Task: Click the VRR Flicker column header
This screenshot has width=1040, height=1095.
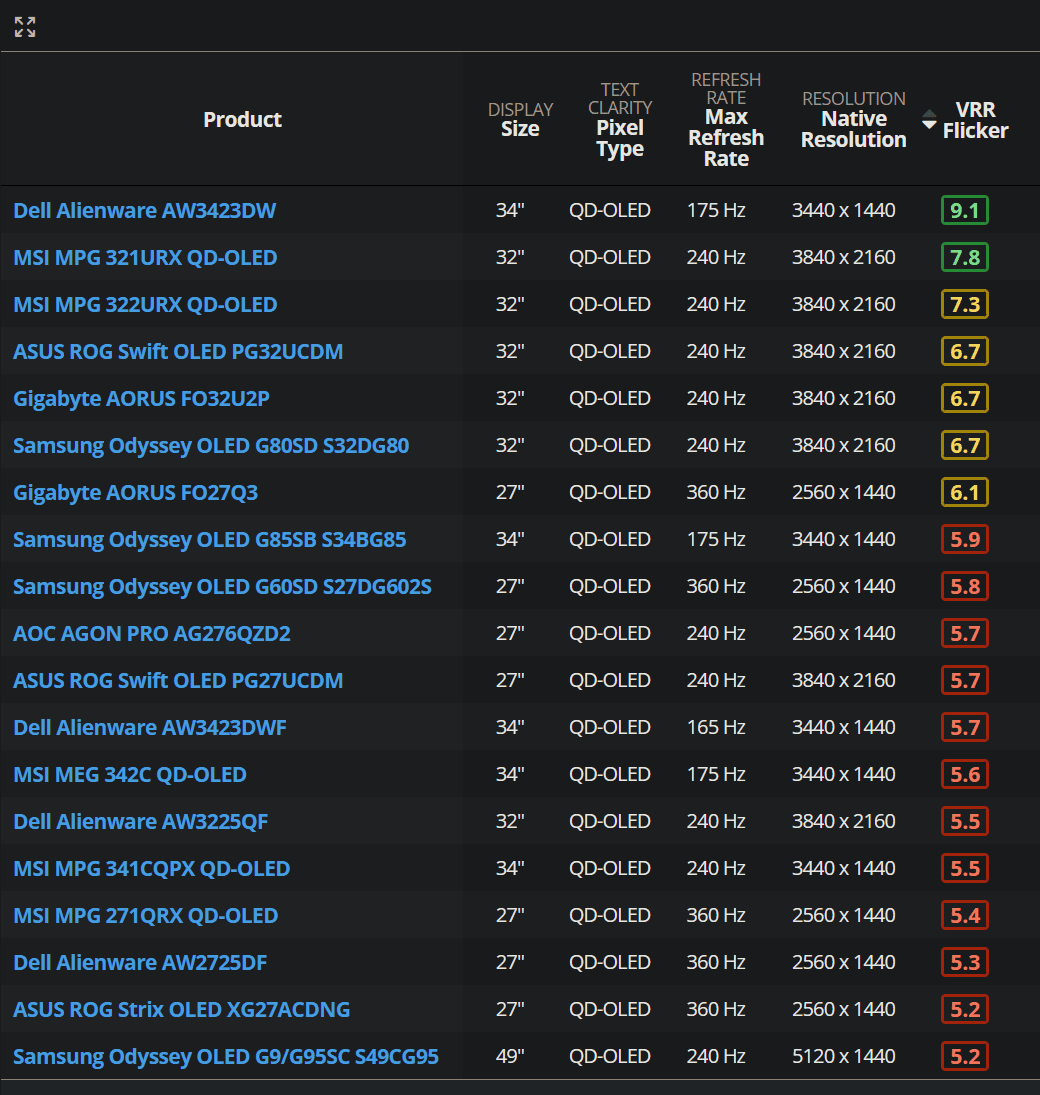Action: pos(976,120)
